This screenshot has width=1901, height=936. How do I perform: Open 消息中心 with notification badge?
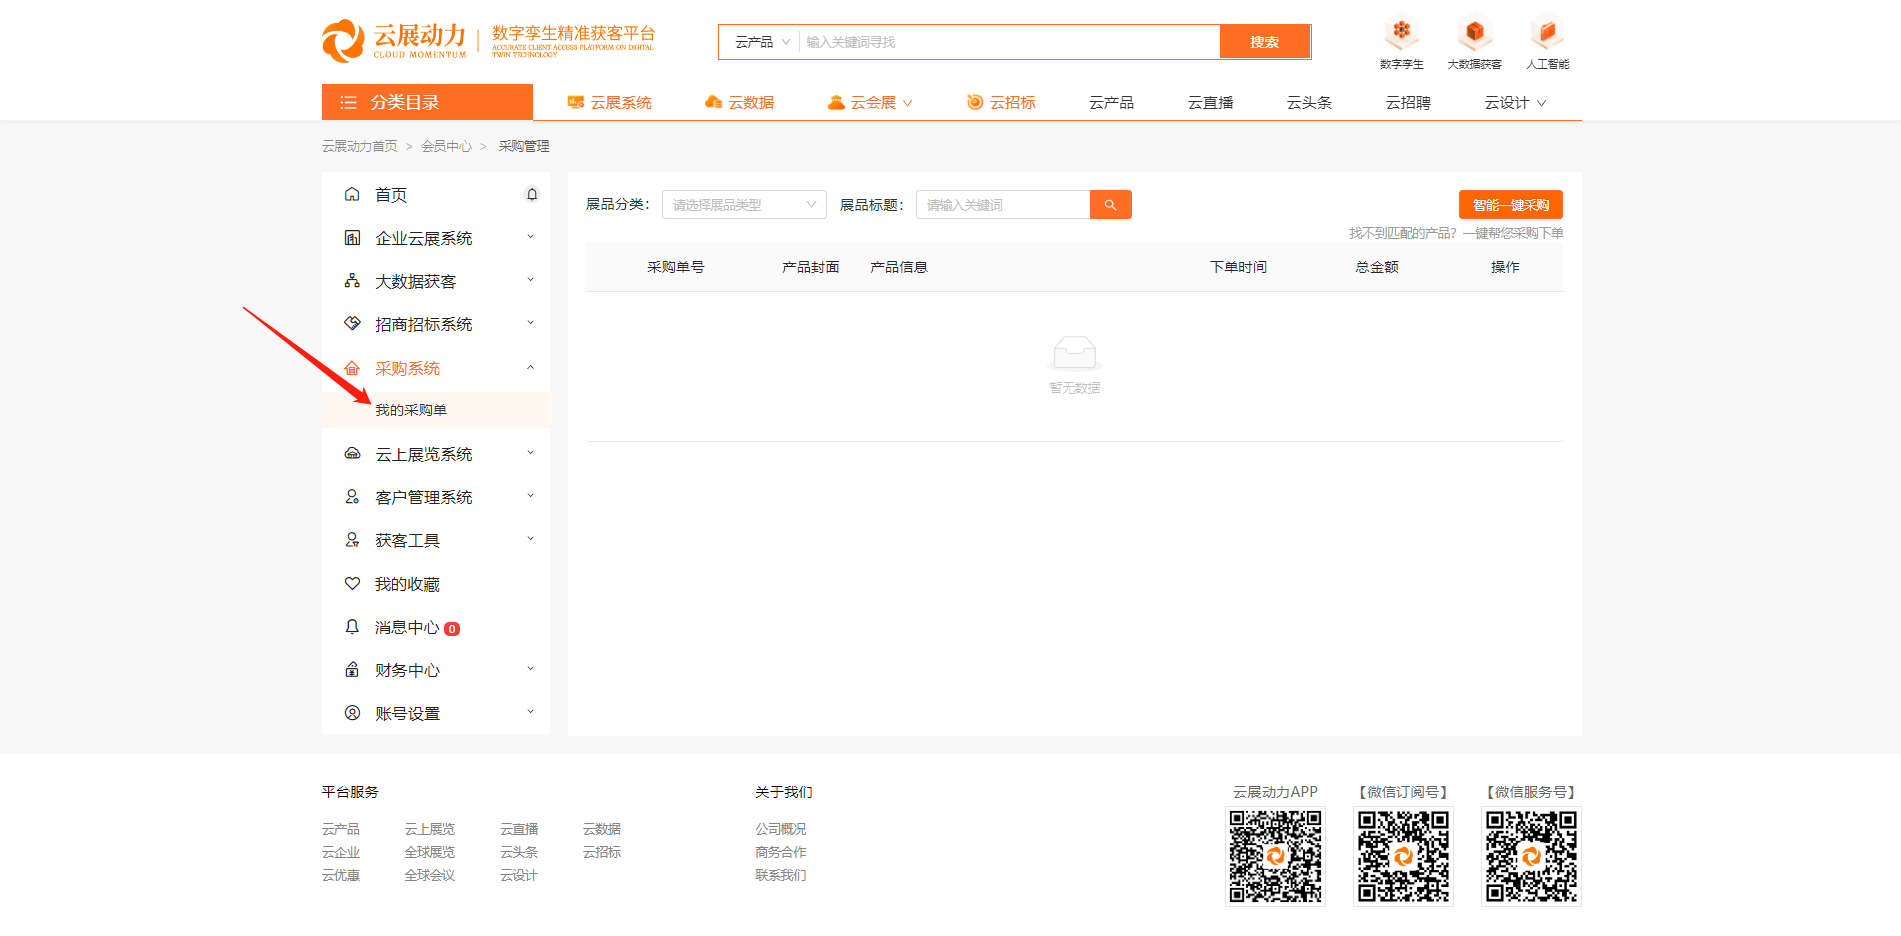406,628
